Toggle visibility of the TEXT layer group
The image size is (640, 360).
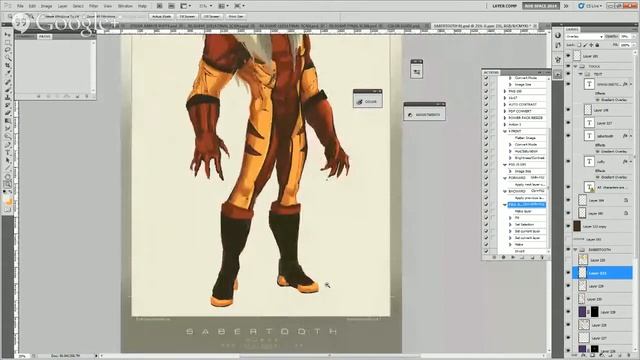coord(568,74)
